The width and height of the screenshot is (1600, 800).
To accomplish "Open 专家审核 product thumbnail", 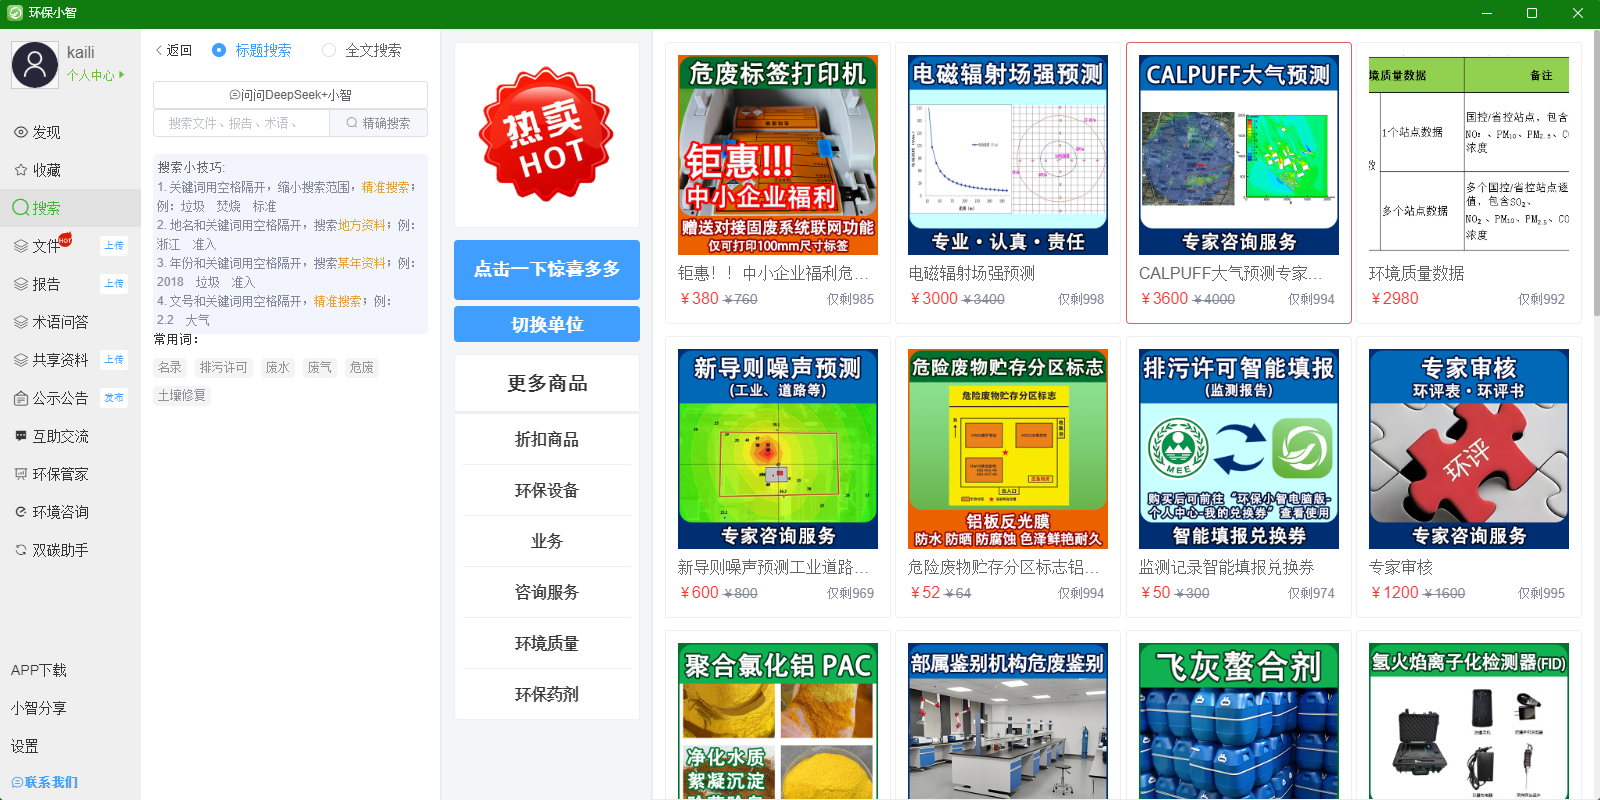I will (x=1469, y=449).
